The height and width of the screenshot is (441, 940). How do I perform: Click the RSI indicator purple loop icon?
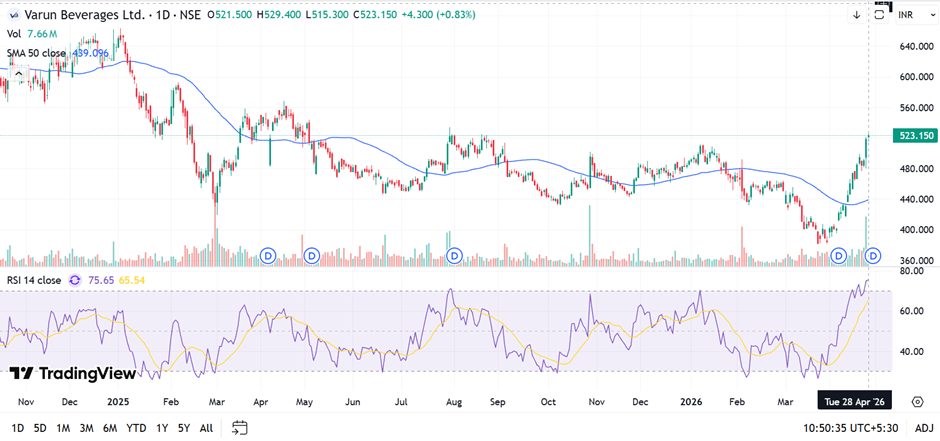pyautogui.click(x=73, y=281)
